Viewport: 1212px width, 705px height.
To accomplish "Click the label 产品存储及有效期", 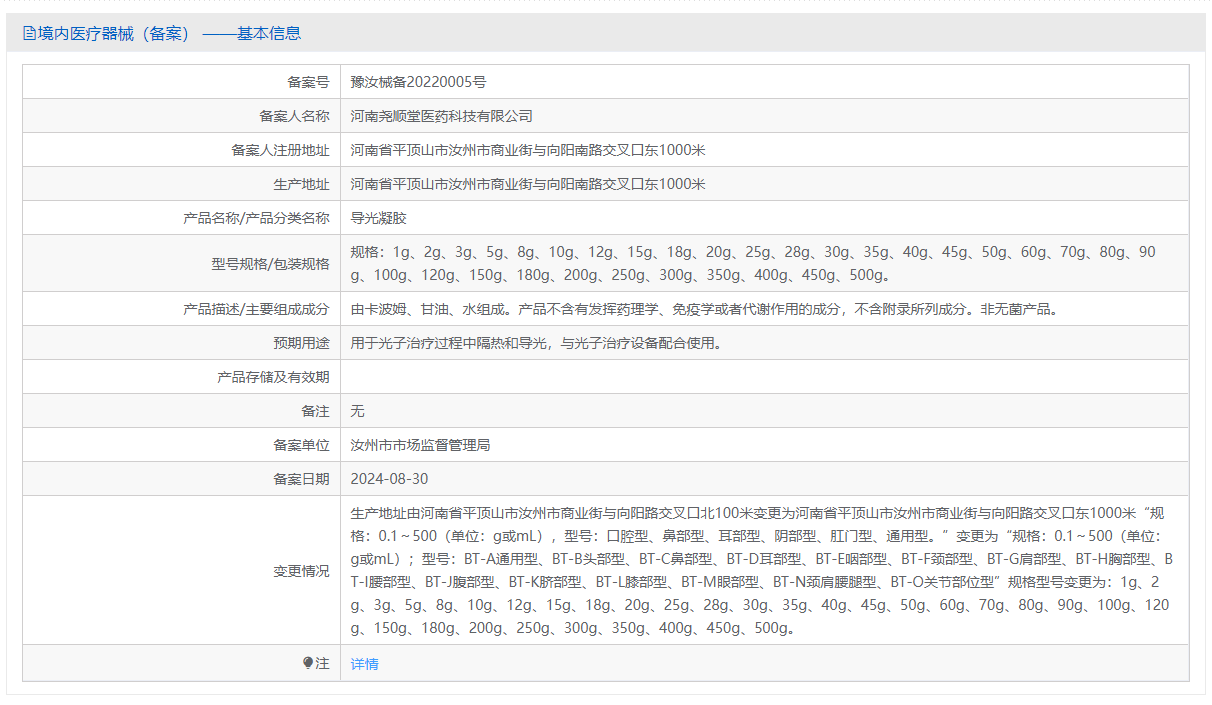I will click(x=273, y=377).
